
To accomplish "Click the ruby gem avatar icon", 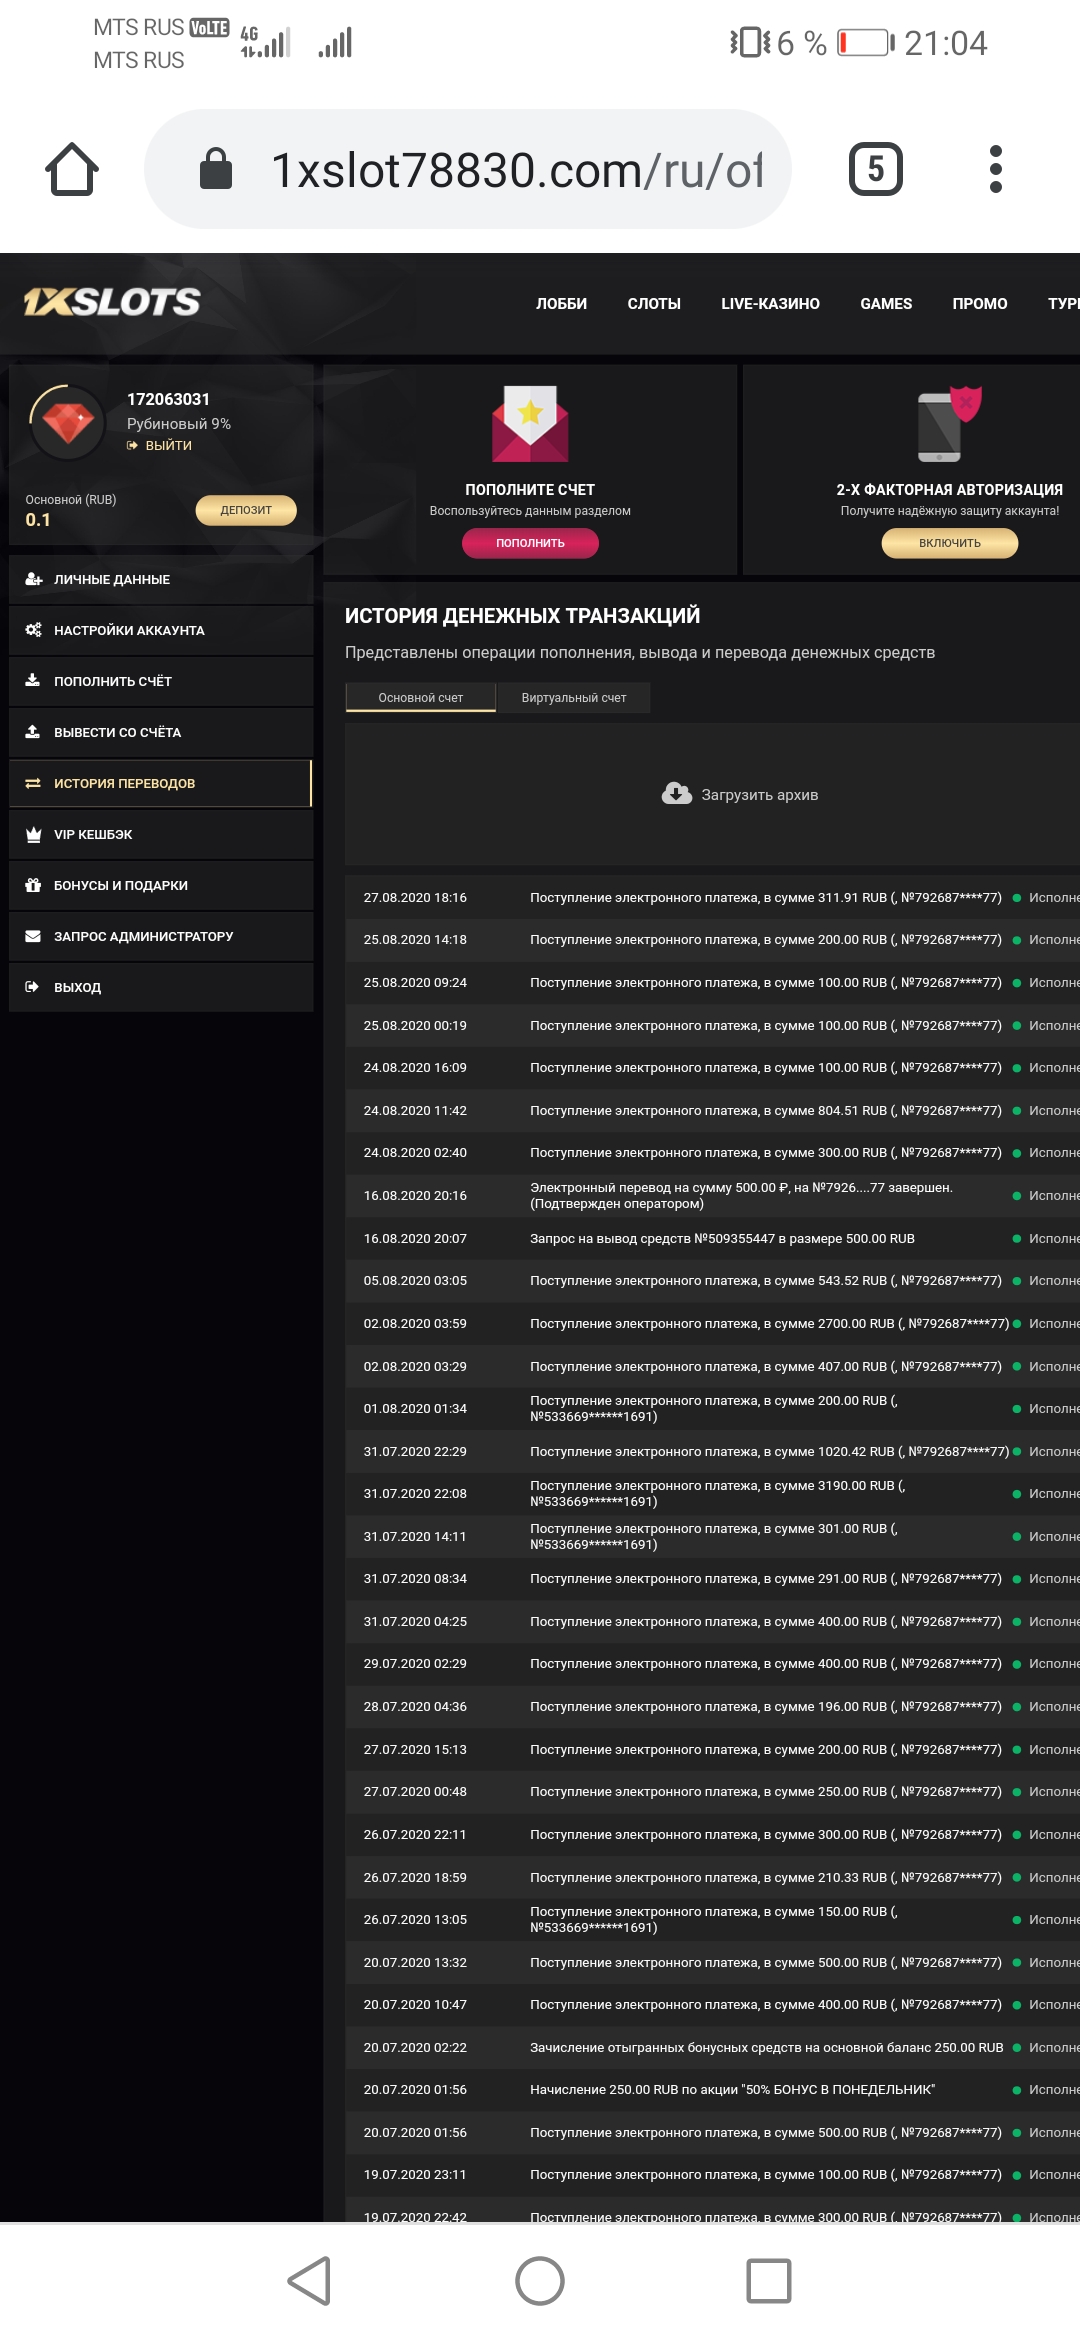I will [68, 423].
